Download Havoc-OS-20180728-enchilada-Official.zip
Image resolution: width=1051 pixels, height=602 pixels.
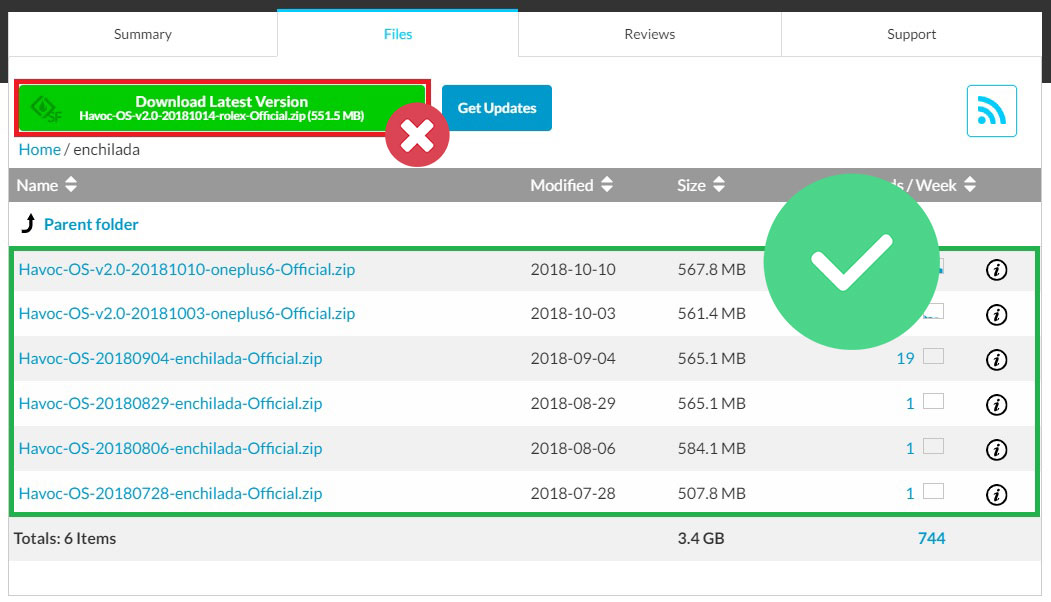170,493
